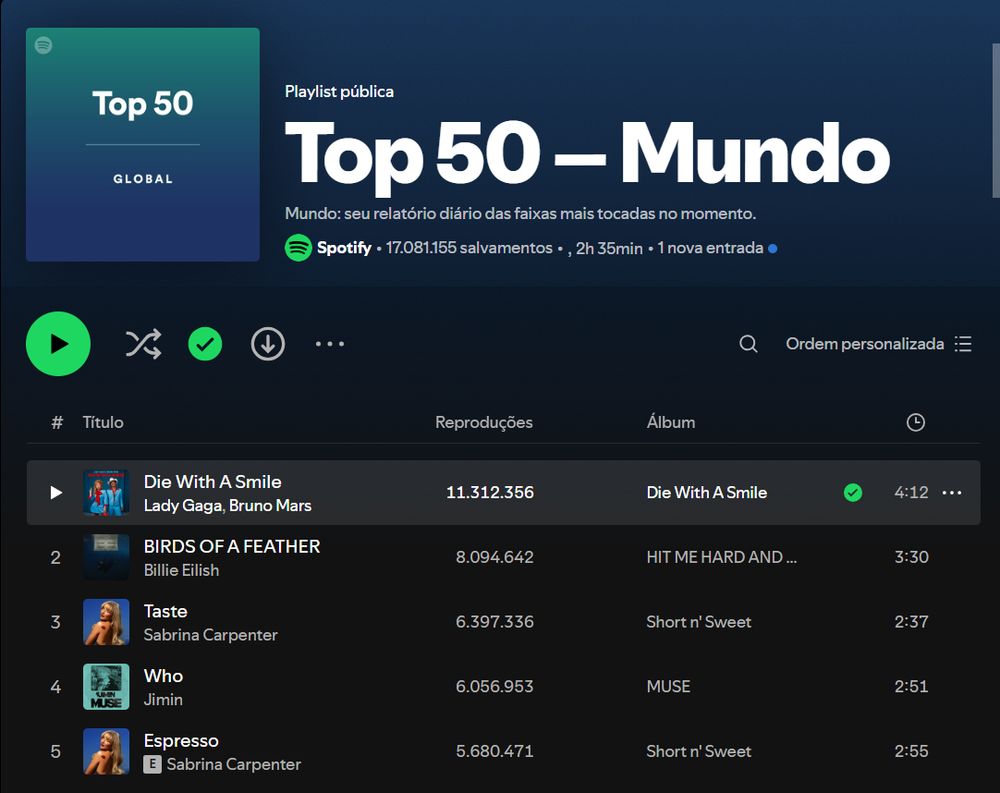Open three-dot menu on Die With A Smile row
This screenshot has width=1000, height=793.
[952, 493]
